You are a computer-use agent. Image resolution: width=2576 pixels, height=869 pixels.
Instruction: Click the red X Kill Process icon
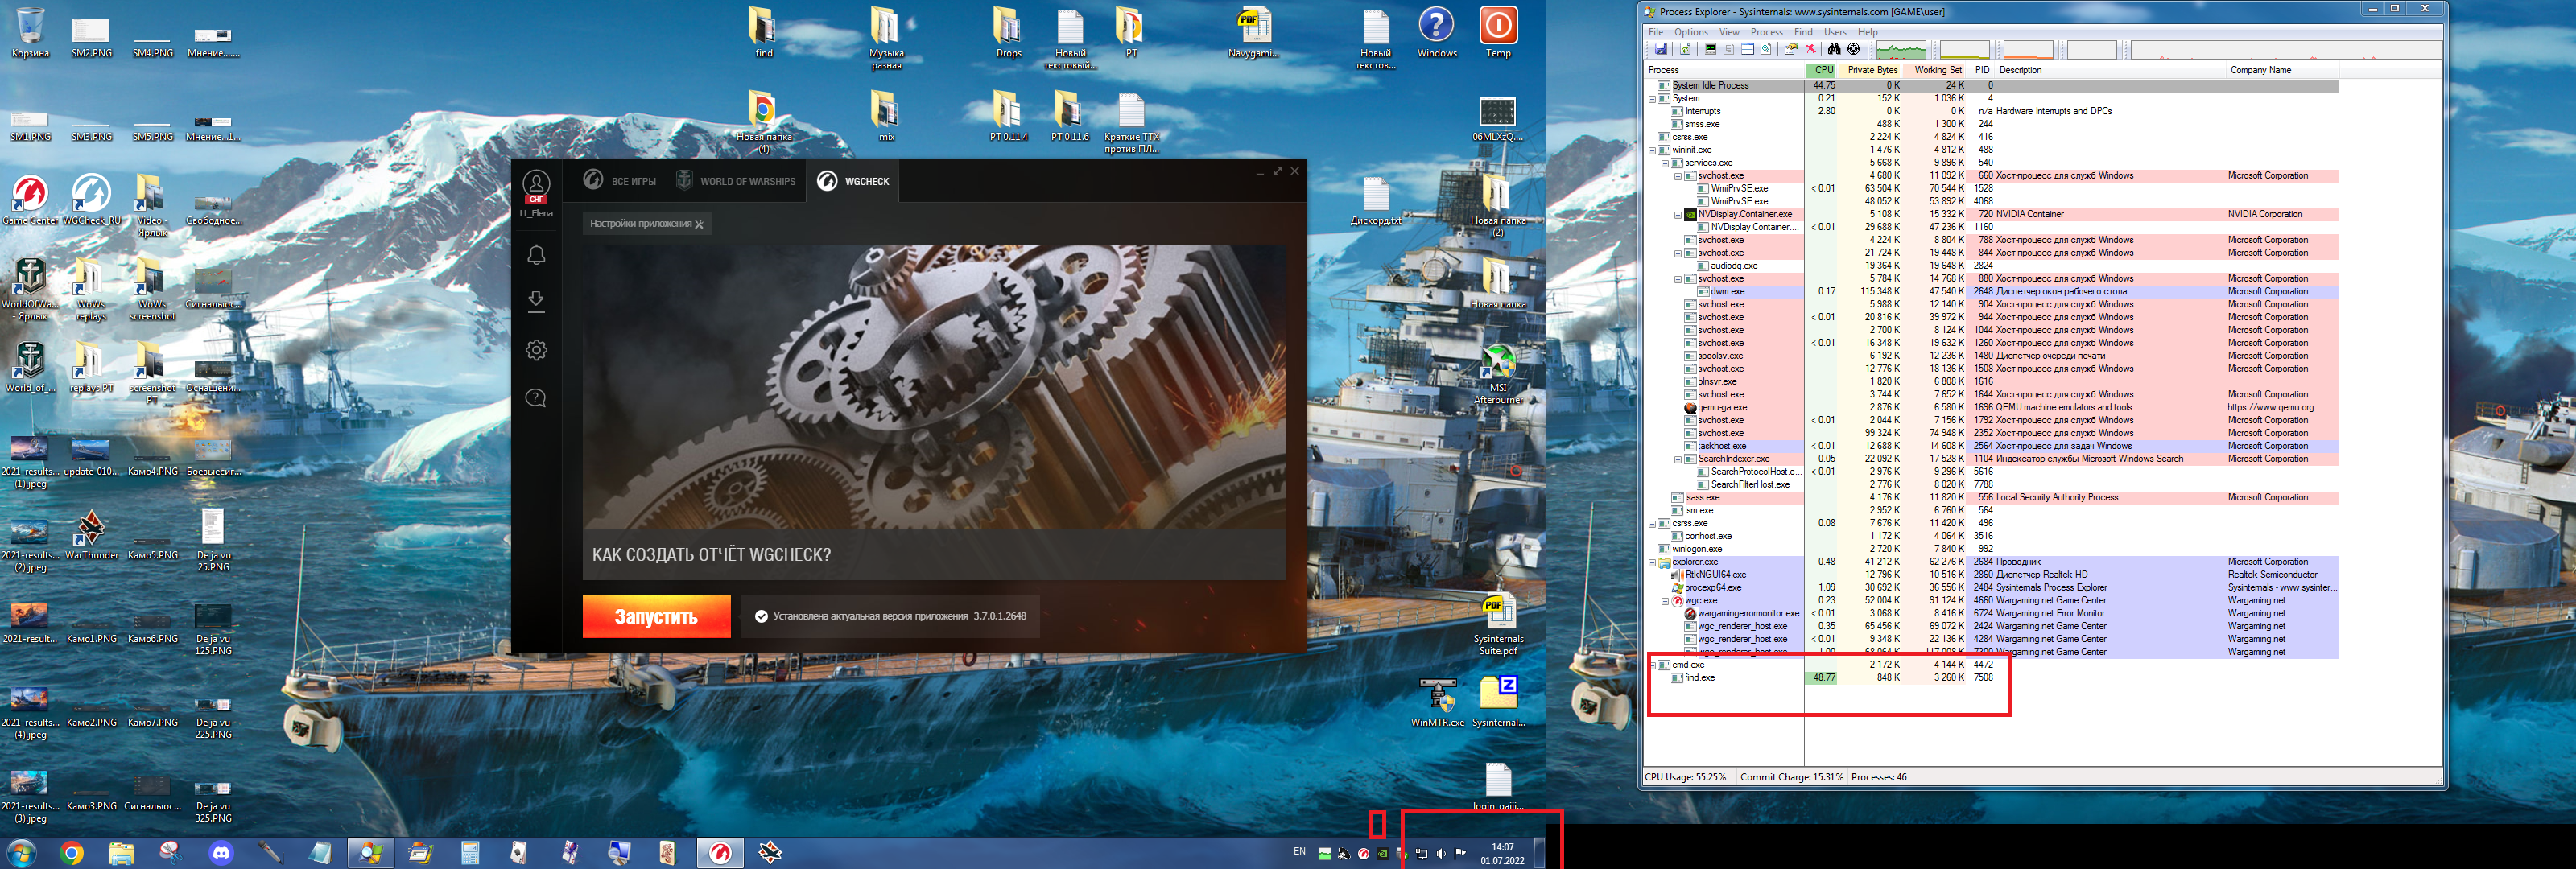coord(1811,49)
